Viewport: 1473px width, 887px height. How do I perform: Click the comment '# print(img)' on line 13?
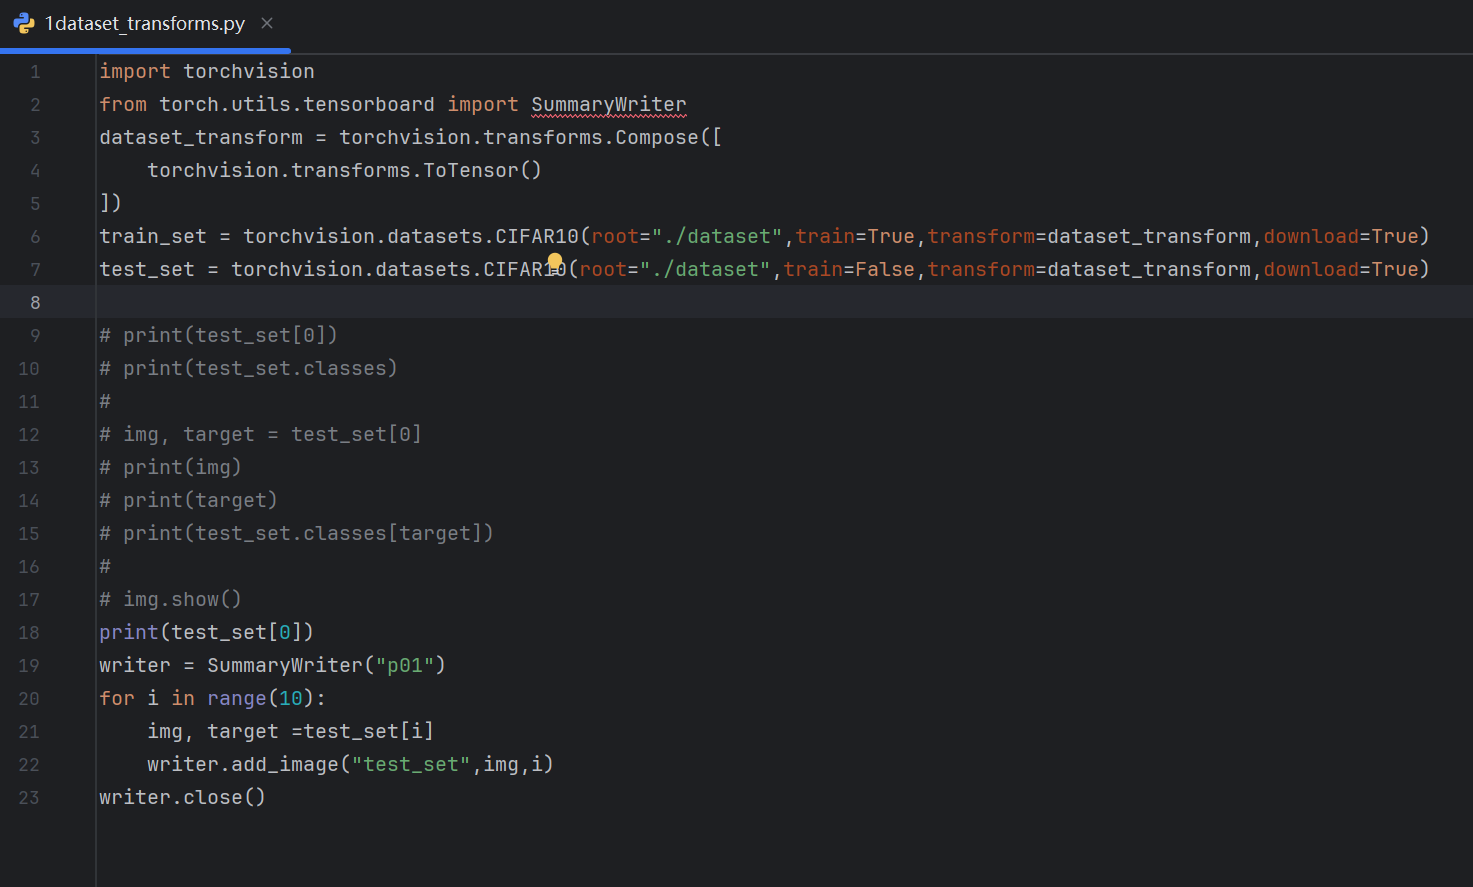(x=171, y=467)
